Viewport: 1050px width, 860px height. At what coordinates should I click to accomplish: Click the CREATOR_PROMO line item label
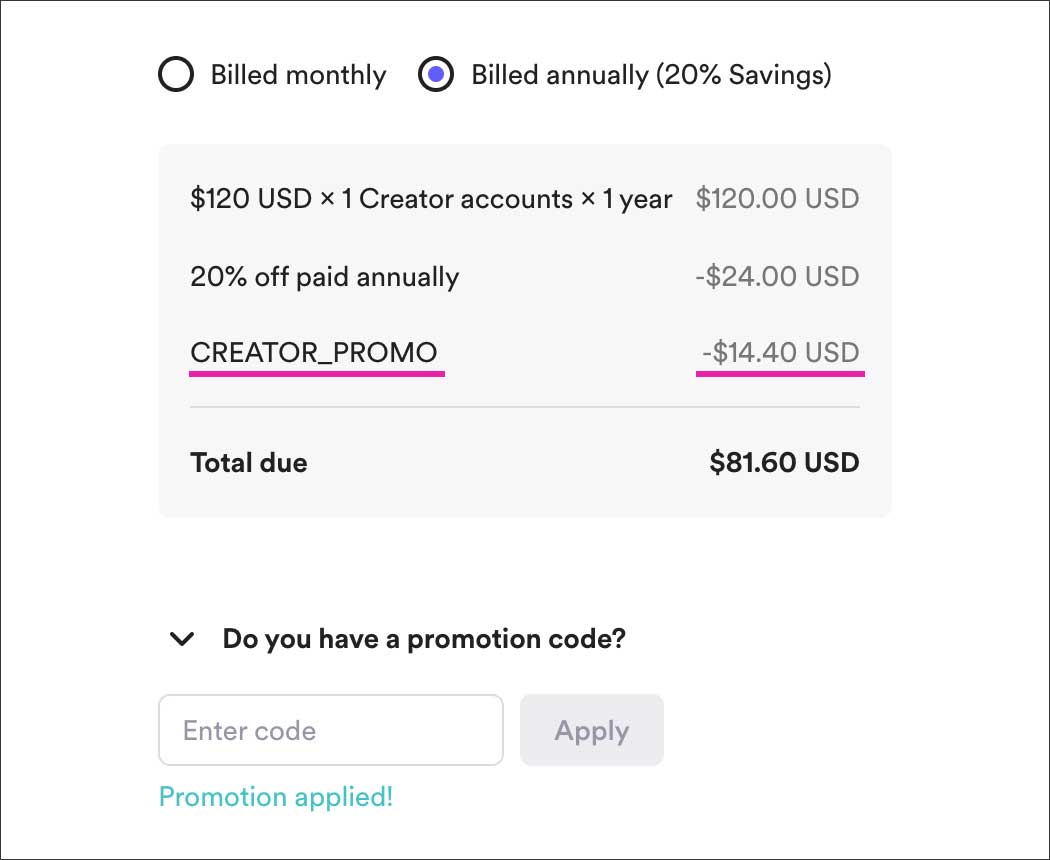314,352
